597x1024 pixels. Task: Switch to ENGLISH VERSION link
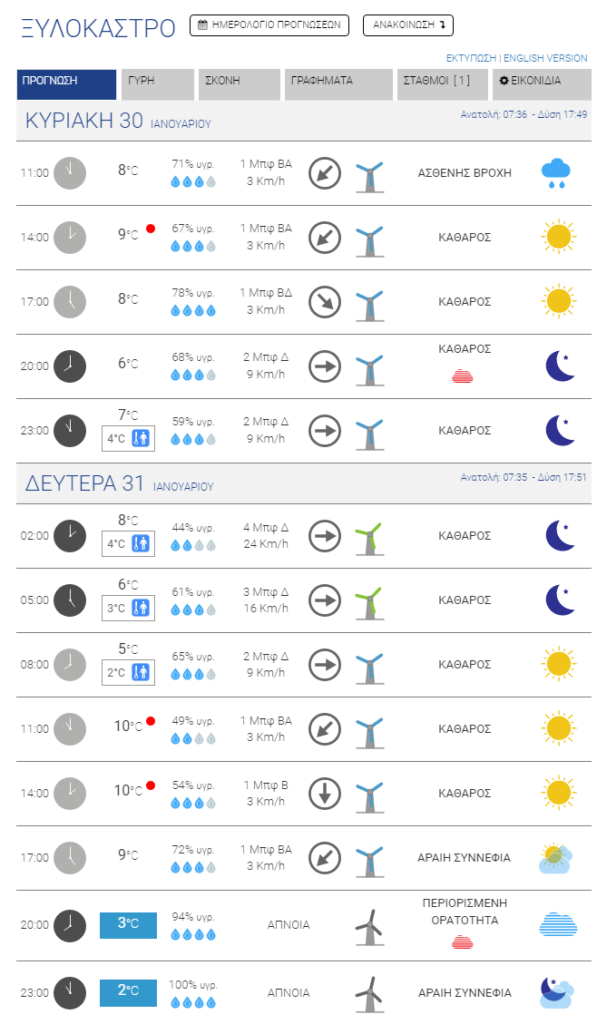(x=545, y=58)
